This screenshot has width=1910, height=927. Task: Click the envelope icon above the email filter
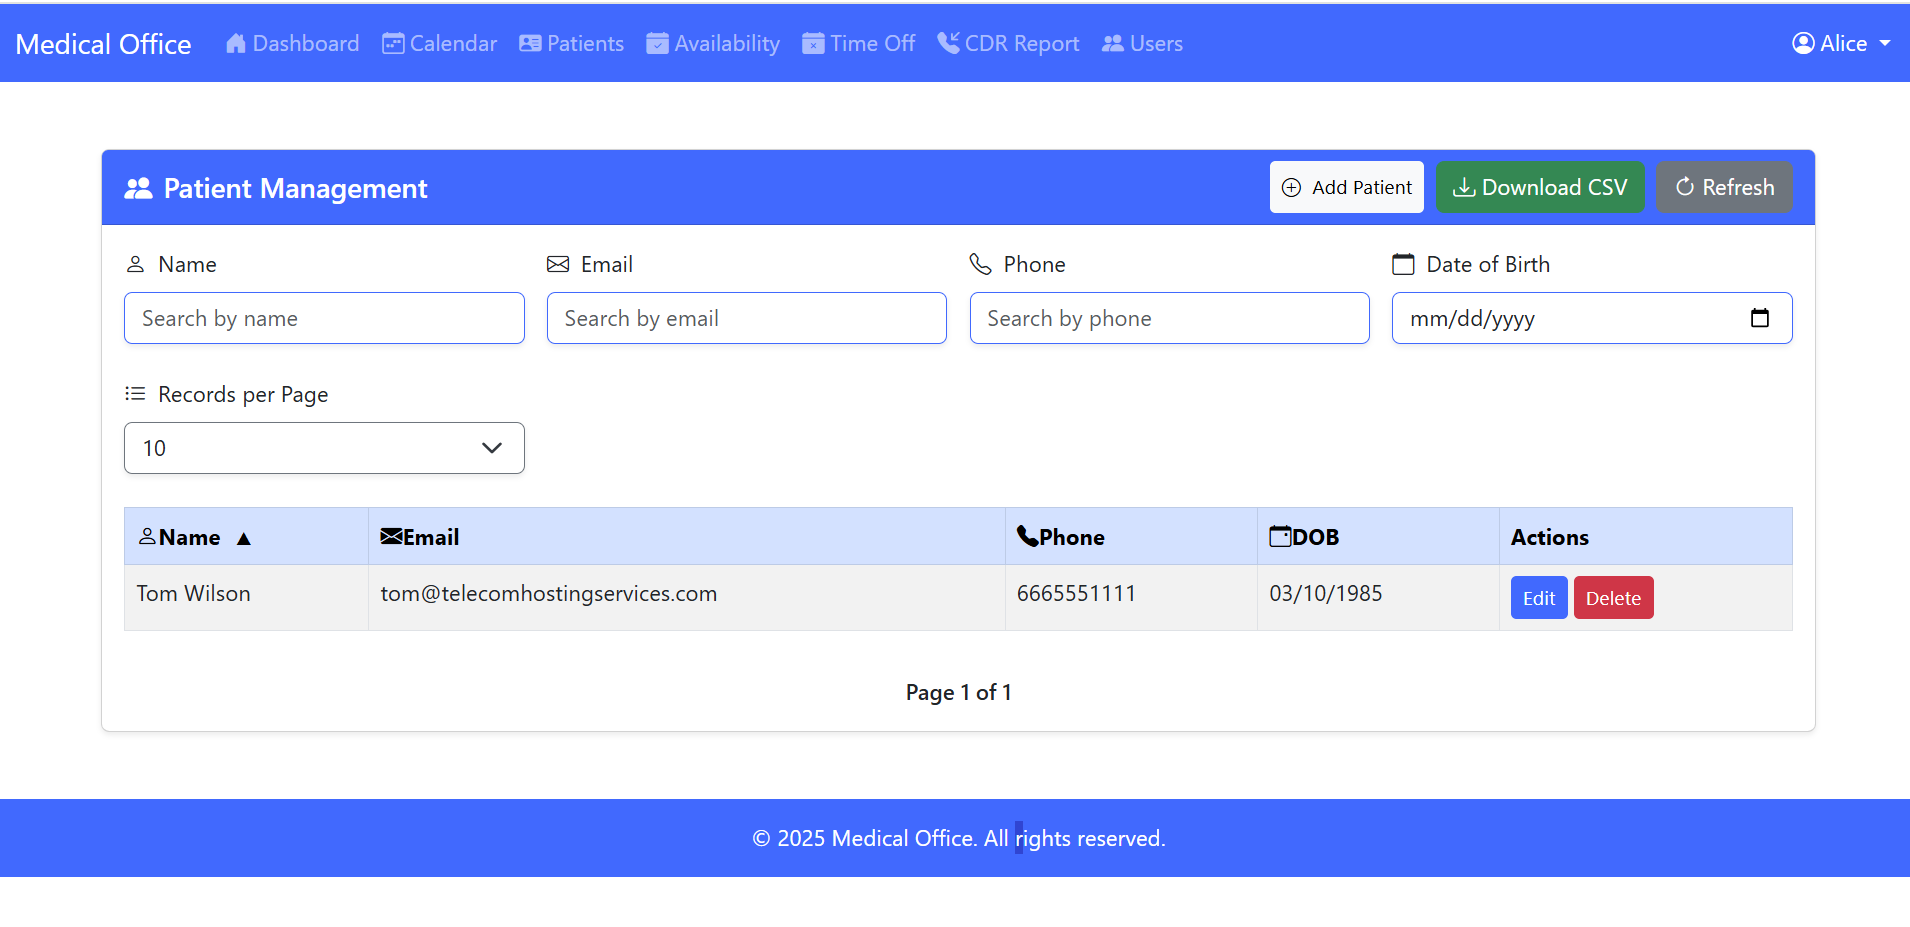point(558,263)
